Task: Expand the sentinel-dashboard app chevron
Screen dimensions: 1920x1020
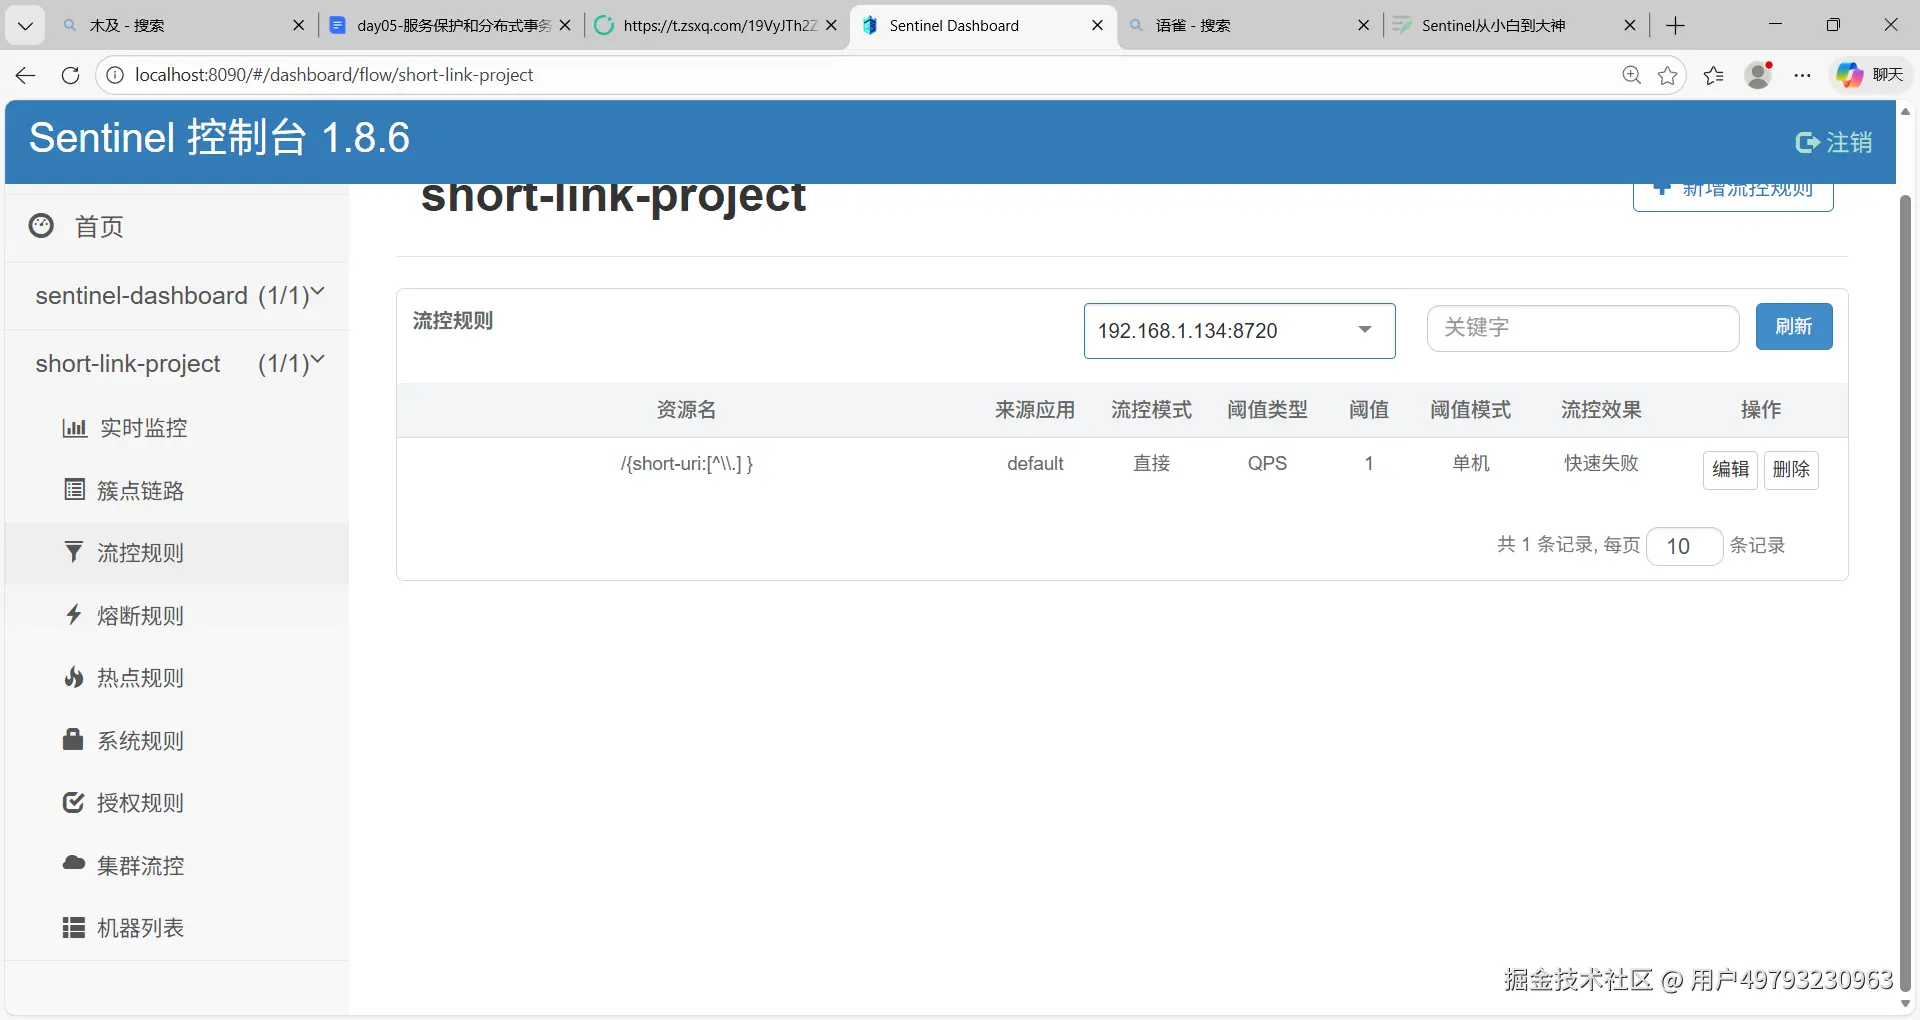Action: [x=318, y=292]
